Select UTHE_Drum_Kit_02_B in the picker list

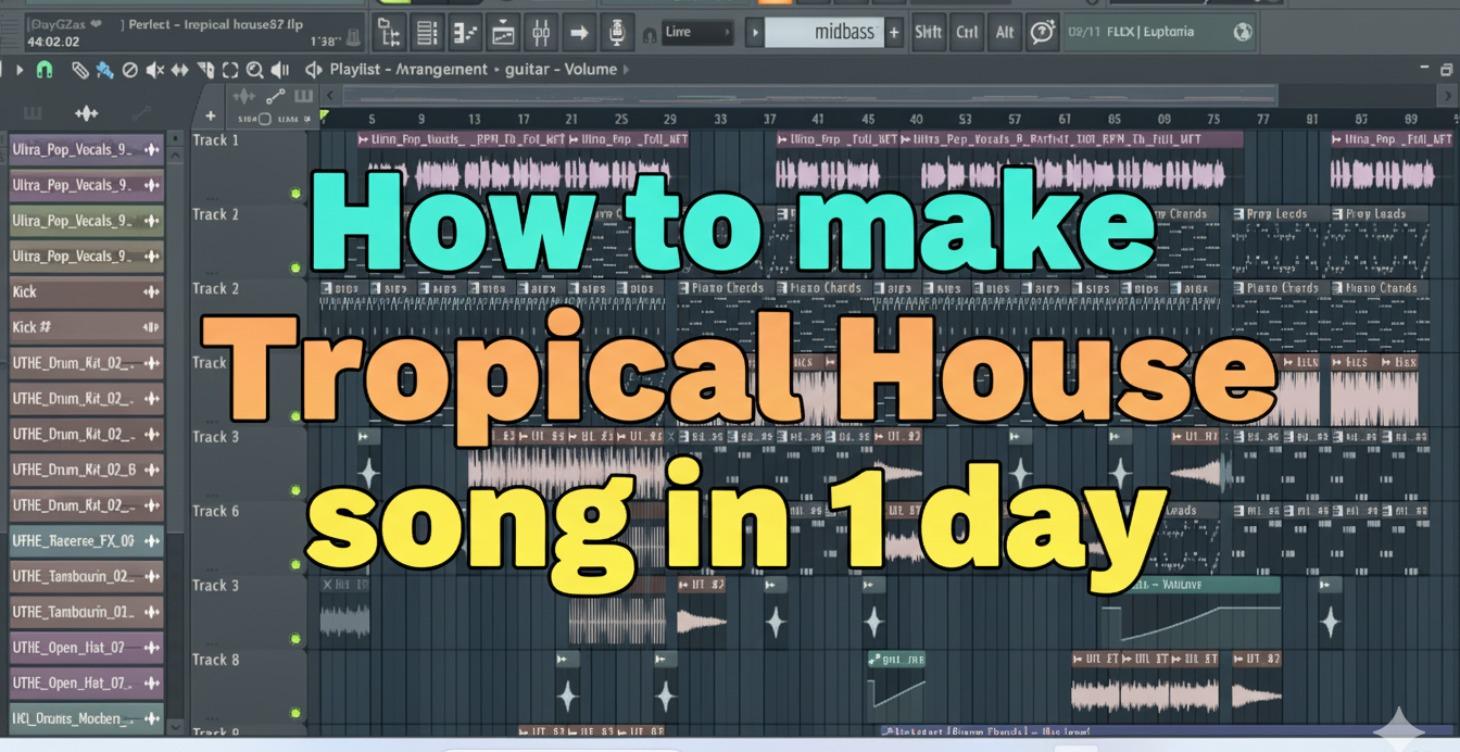86,469
